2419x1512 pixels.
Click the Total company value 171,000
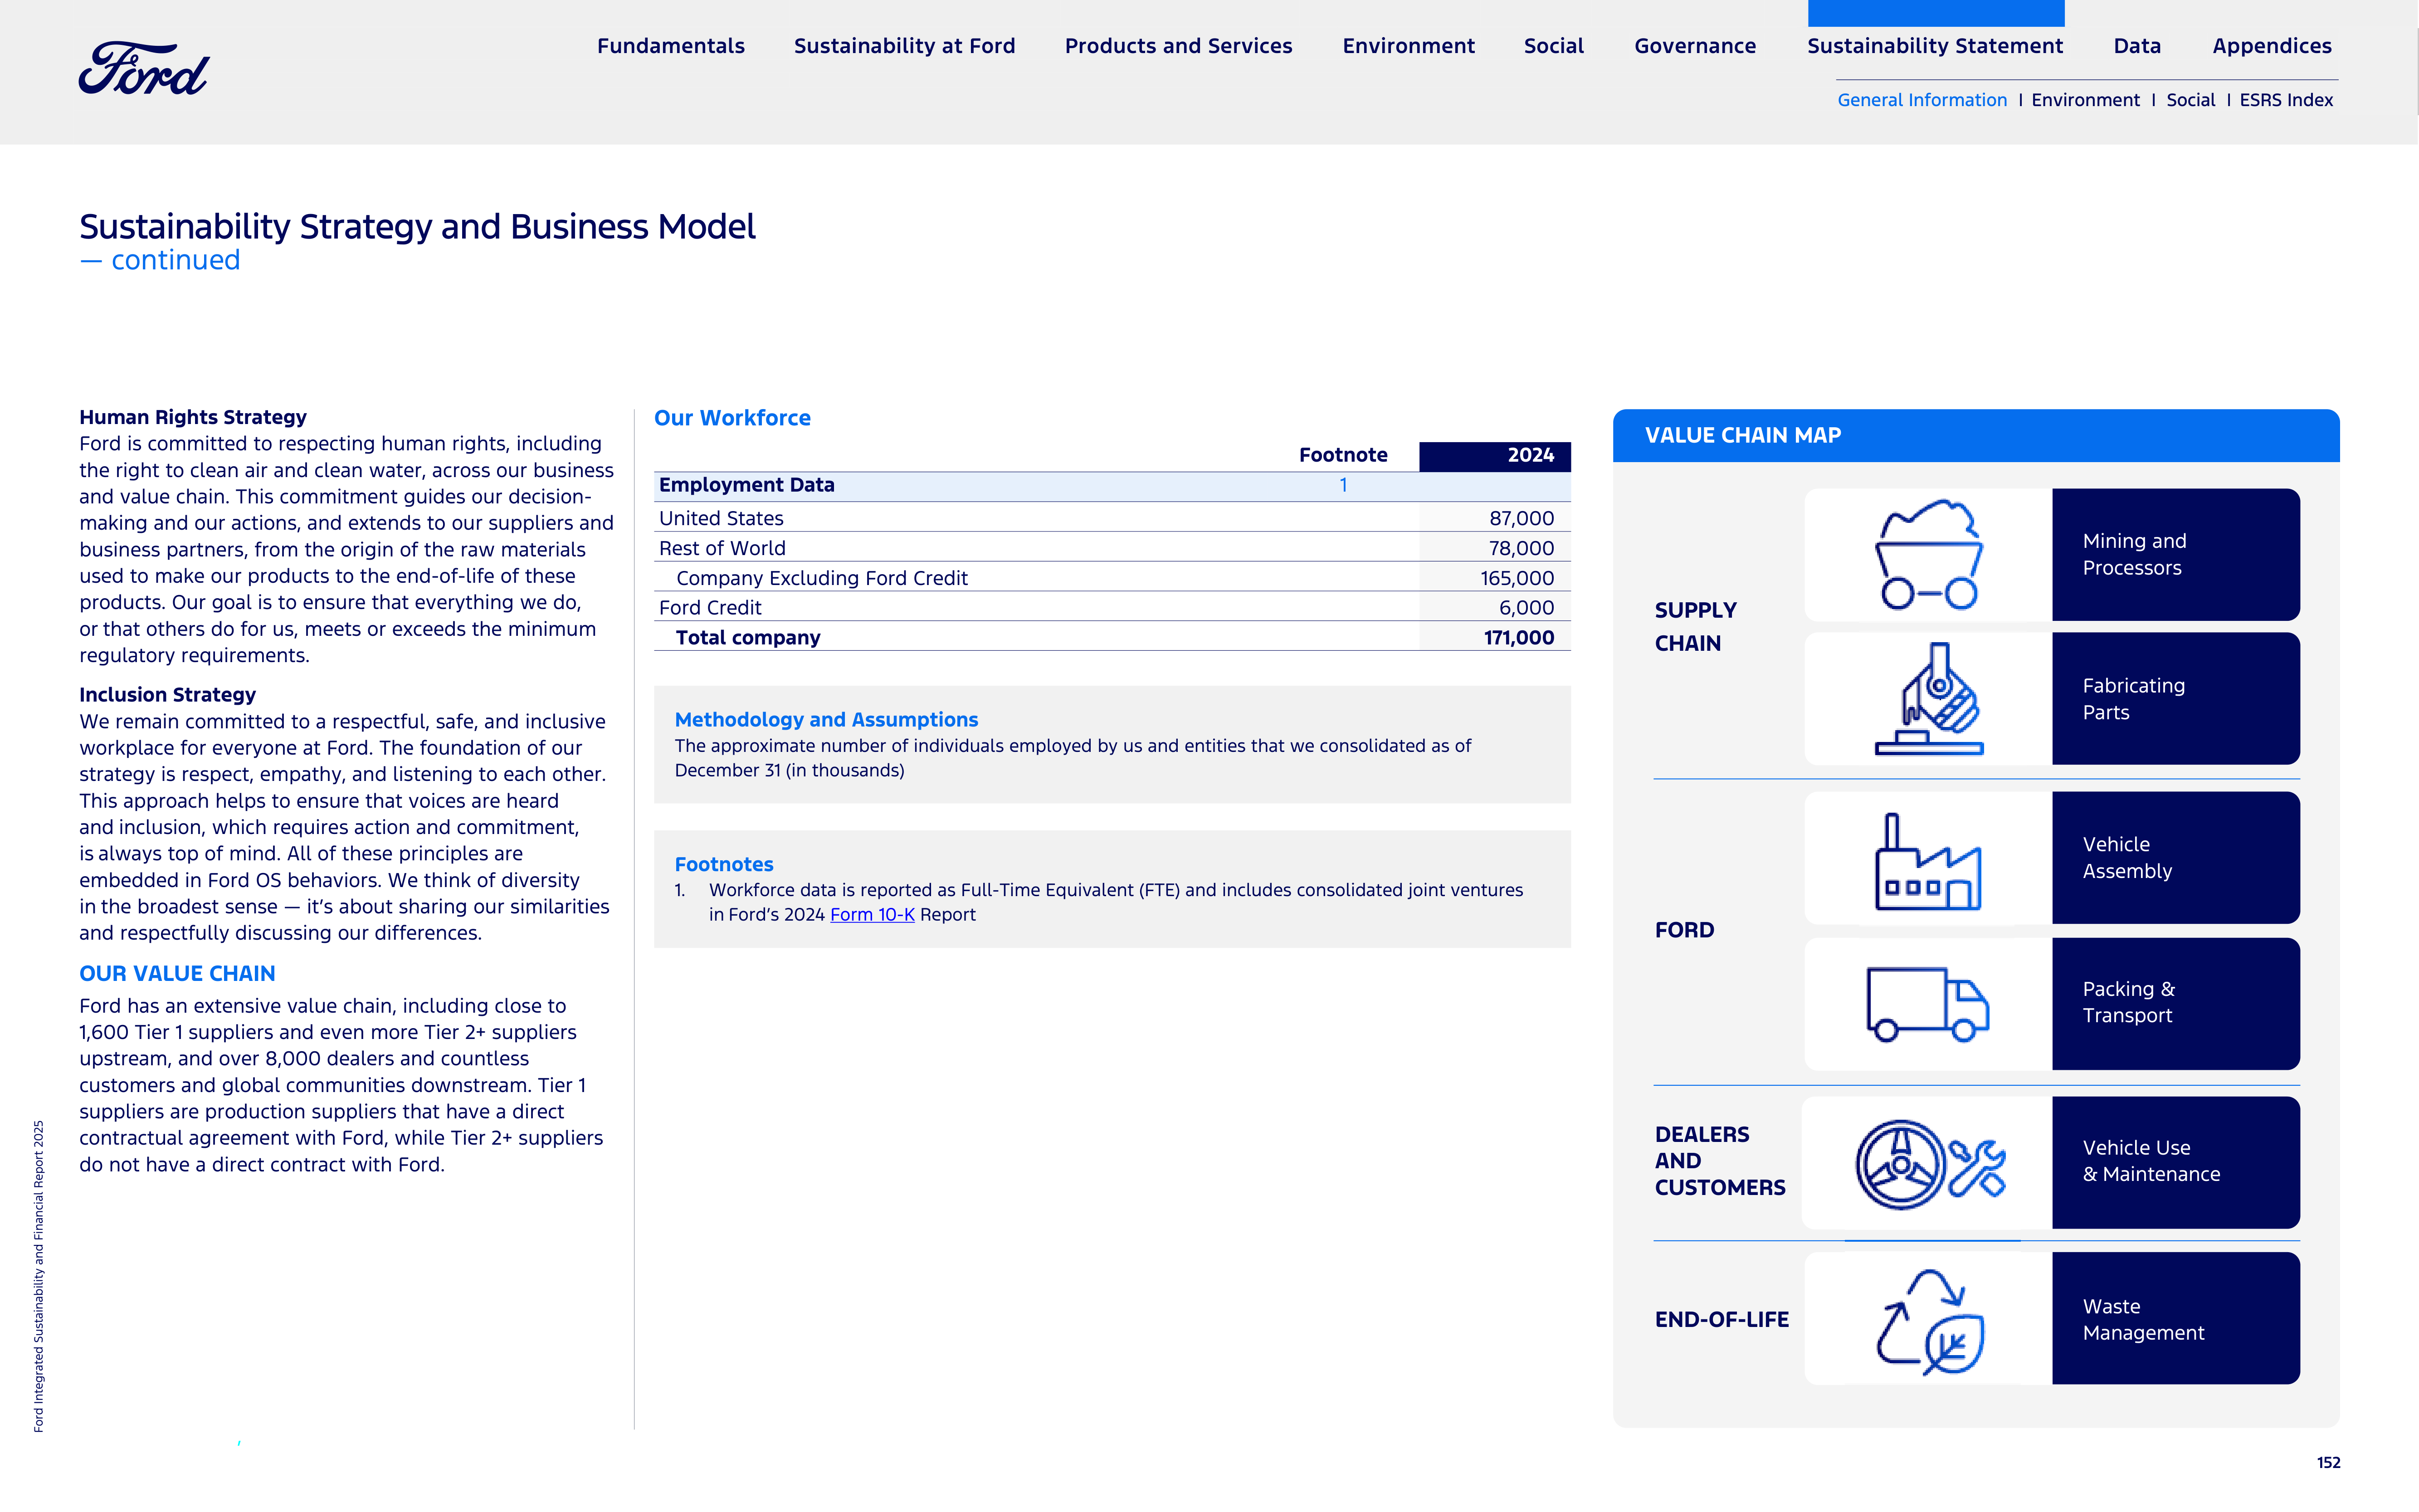pos(1518,638)
